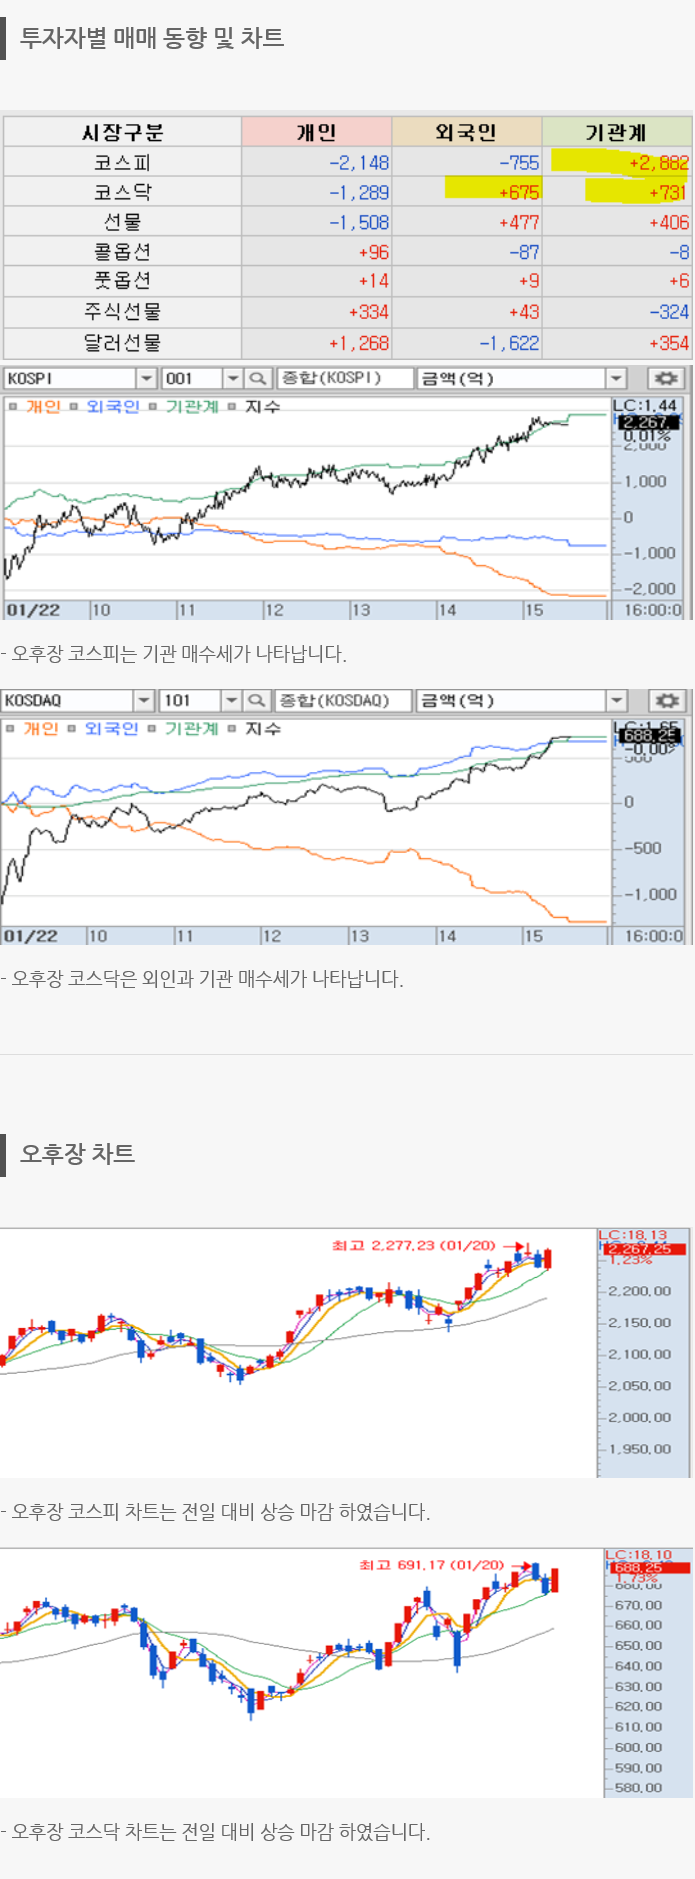Open the settings gear on the KOSPI chart
The width and height of the screenshot is (695, 1879).
665,378
